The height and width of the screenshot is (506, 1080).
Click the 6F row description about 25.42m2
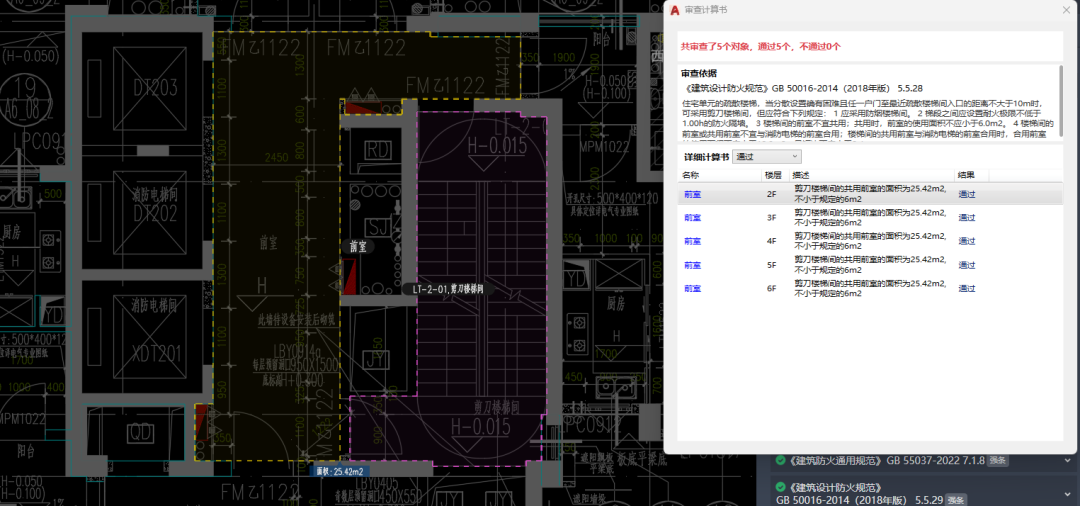tap(870, 288)
